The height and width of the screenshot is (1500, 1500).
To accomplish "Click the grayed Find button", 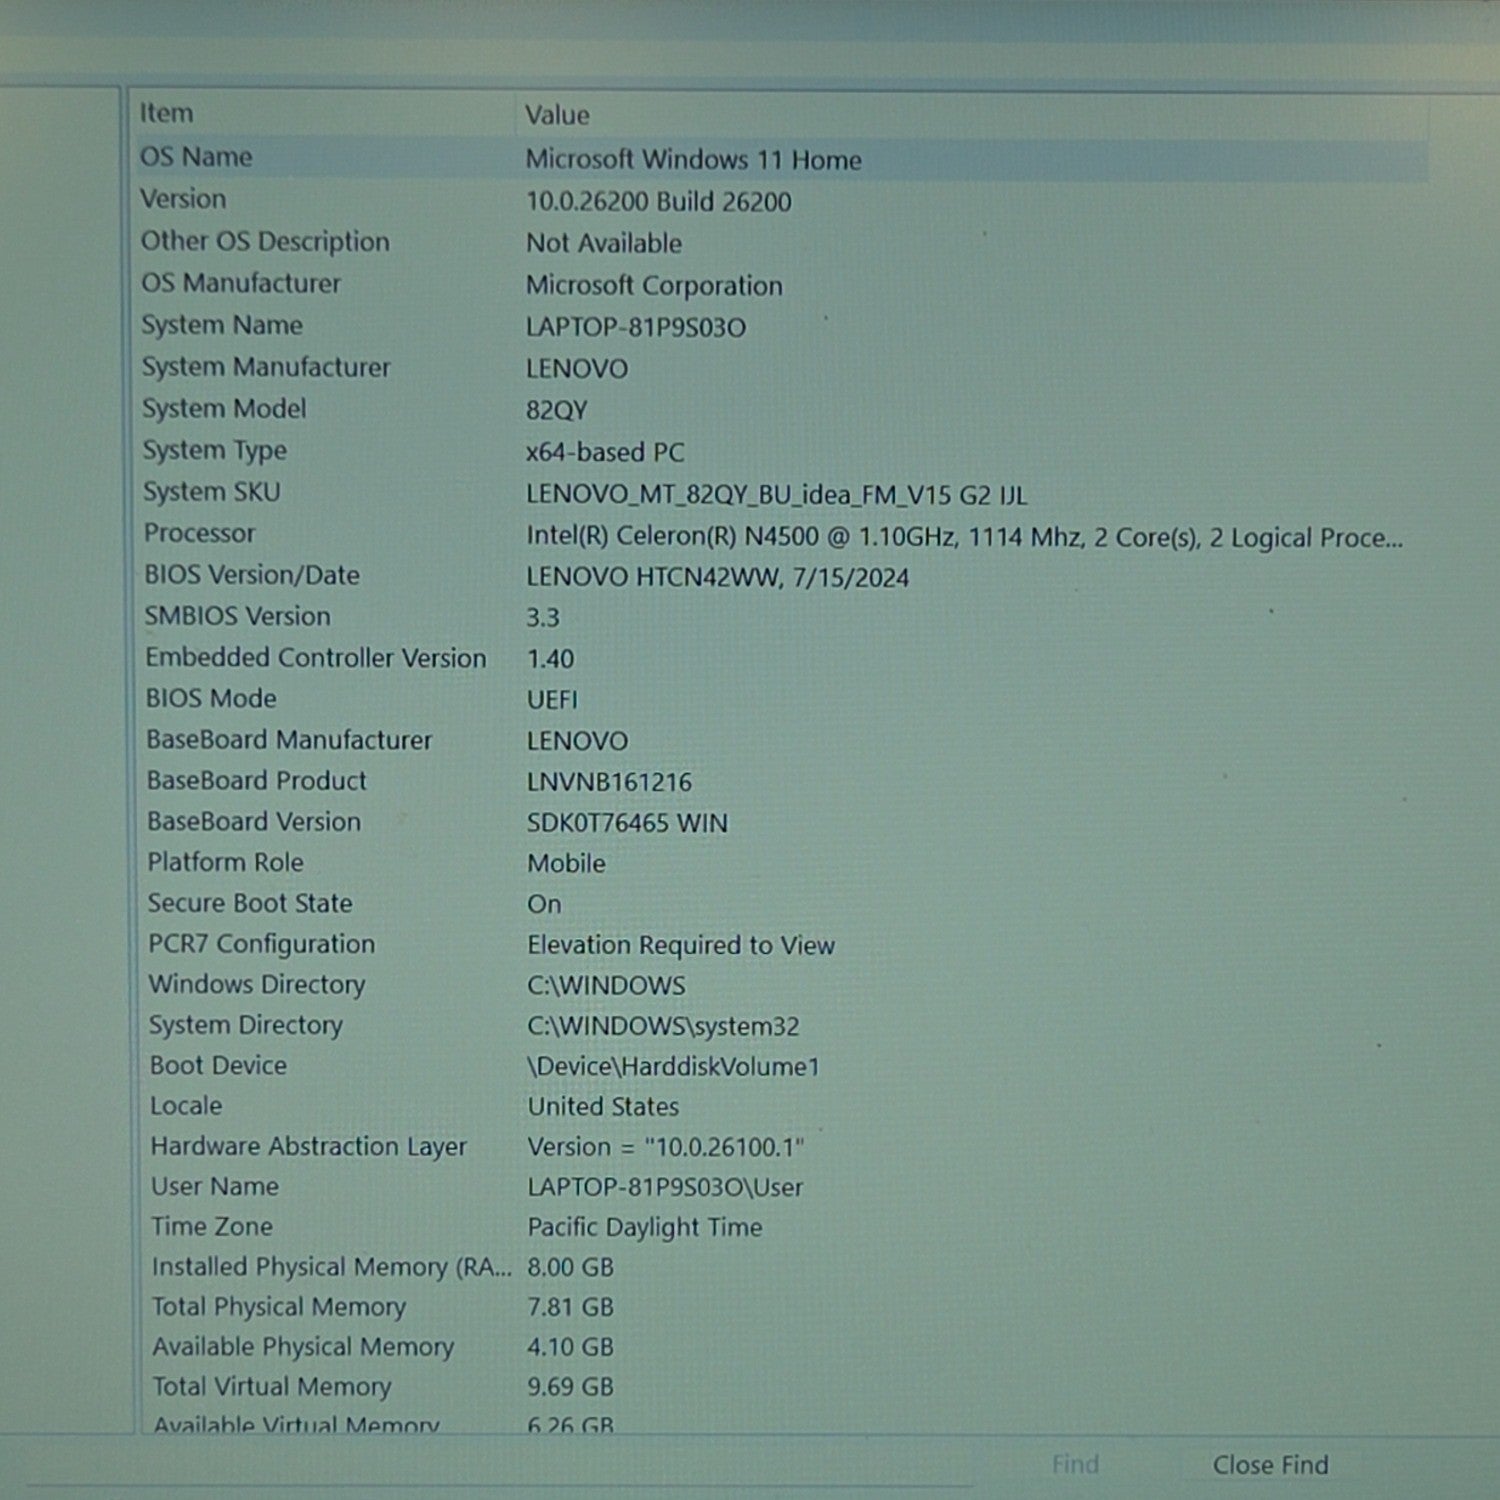I will pyautogui.click(x=1075, y=1465).
